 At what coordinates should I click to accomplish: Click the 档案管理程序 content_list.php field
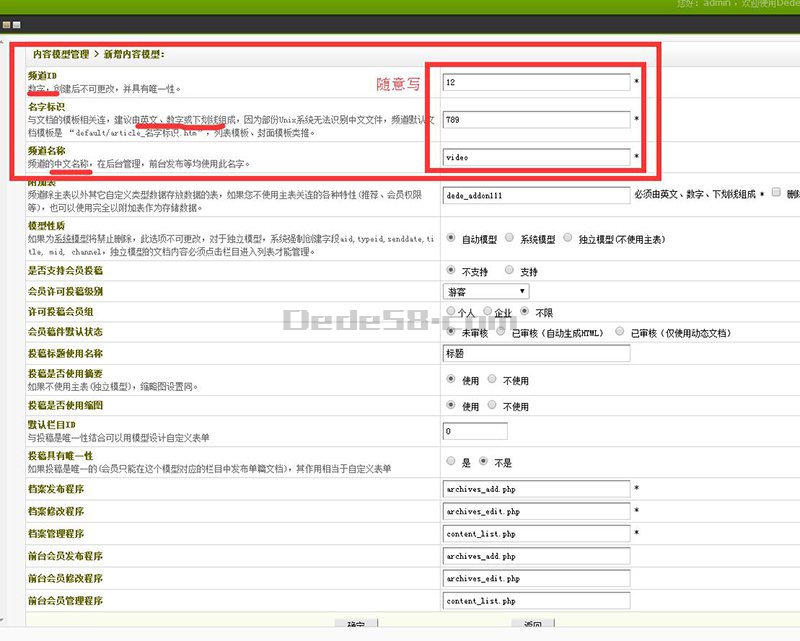[536, 534]
